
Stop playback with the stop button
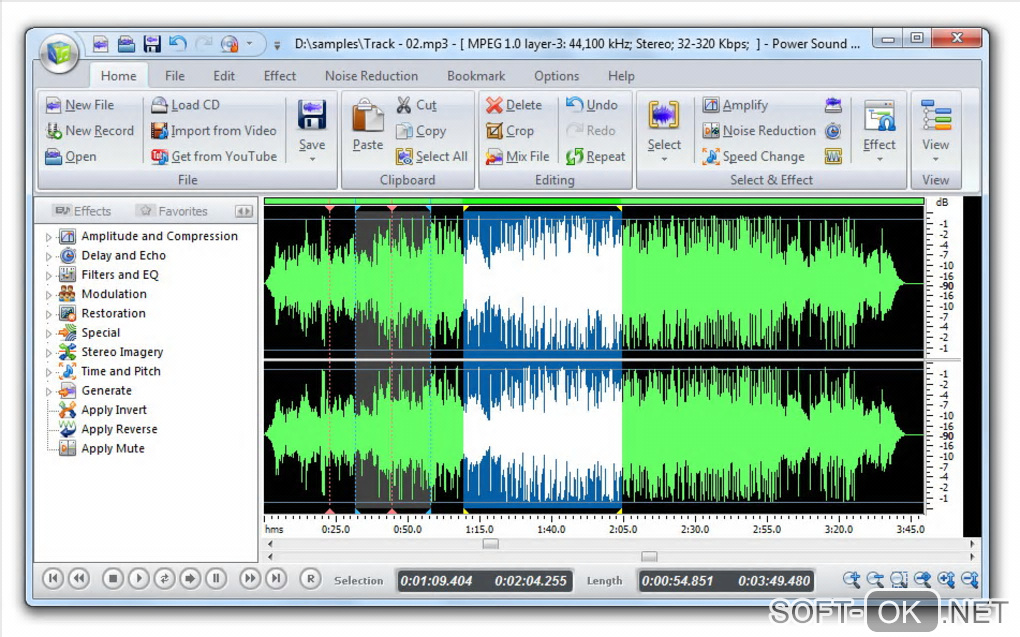coord(113,578)
